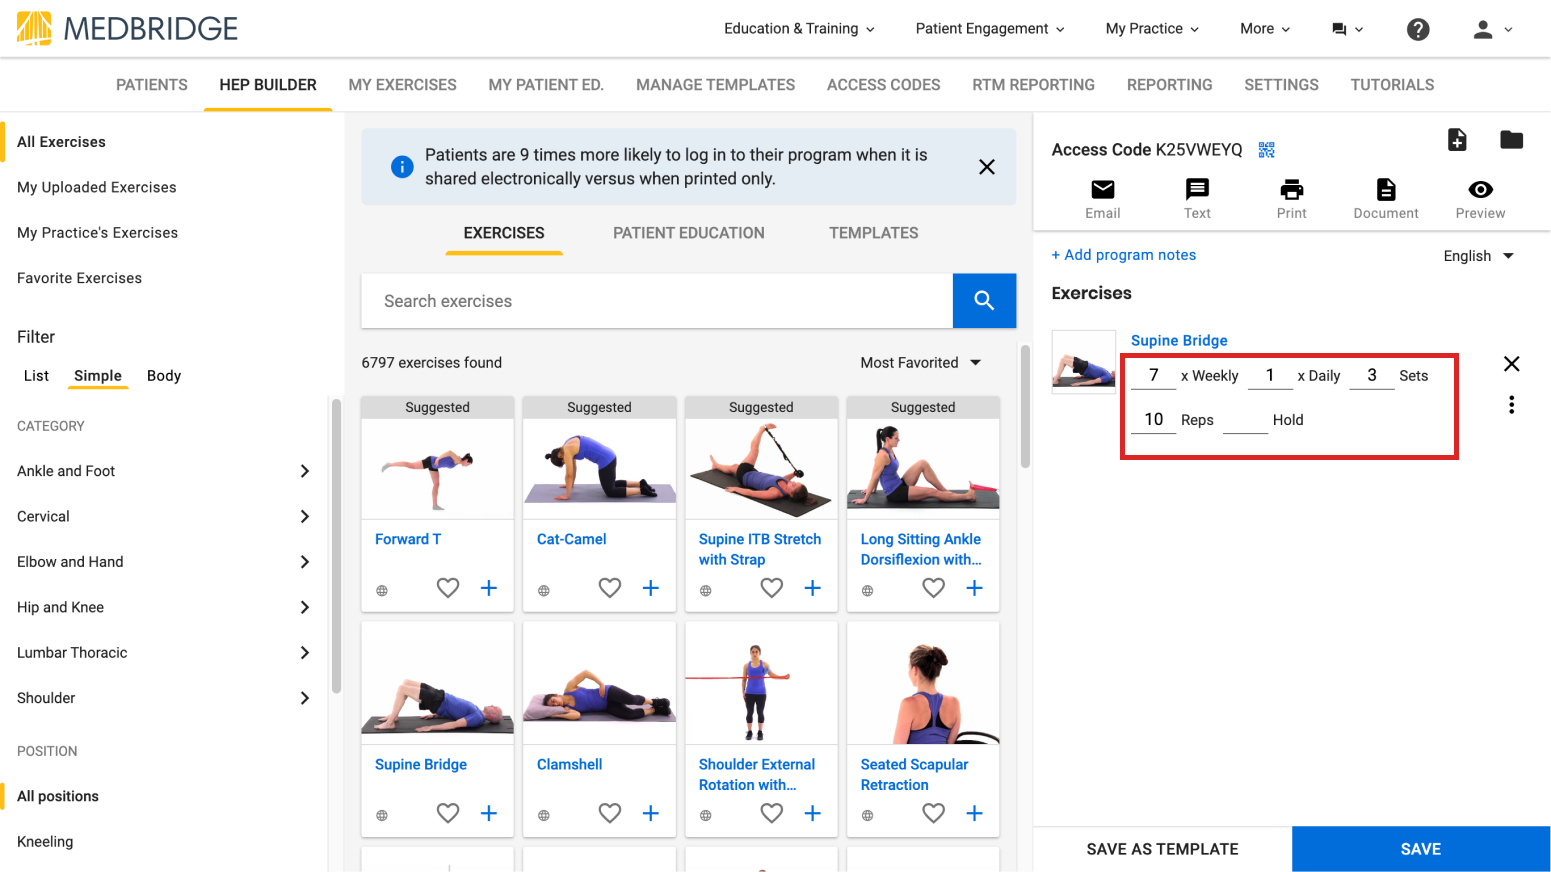The height and width of the screenshot is (872, 1551).
Task: Add Seated Scapular Retraction with plus
Action: tap(975, 813)
